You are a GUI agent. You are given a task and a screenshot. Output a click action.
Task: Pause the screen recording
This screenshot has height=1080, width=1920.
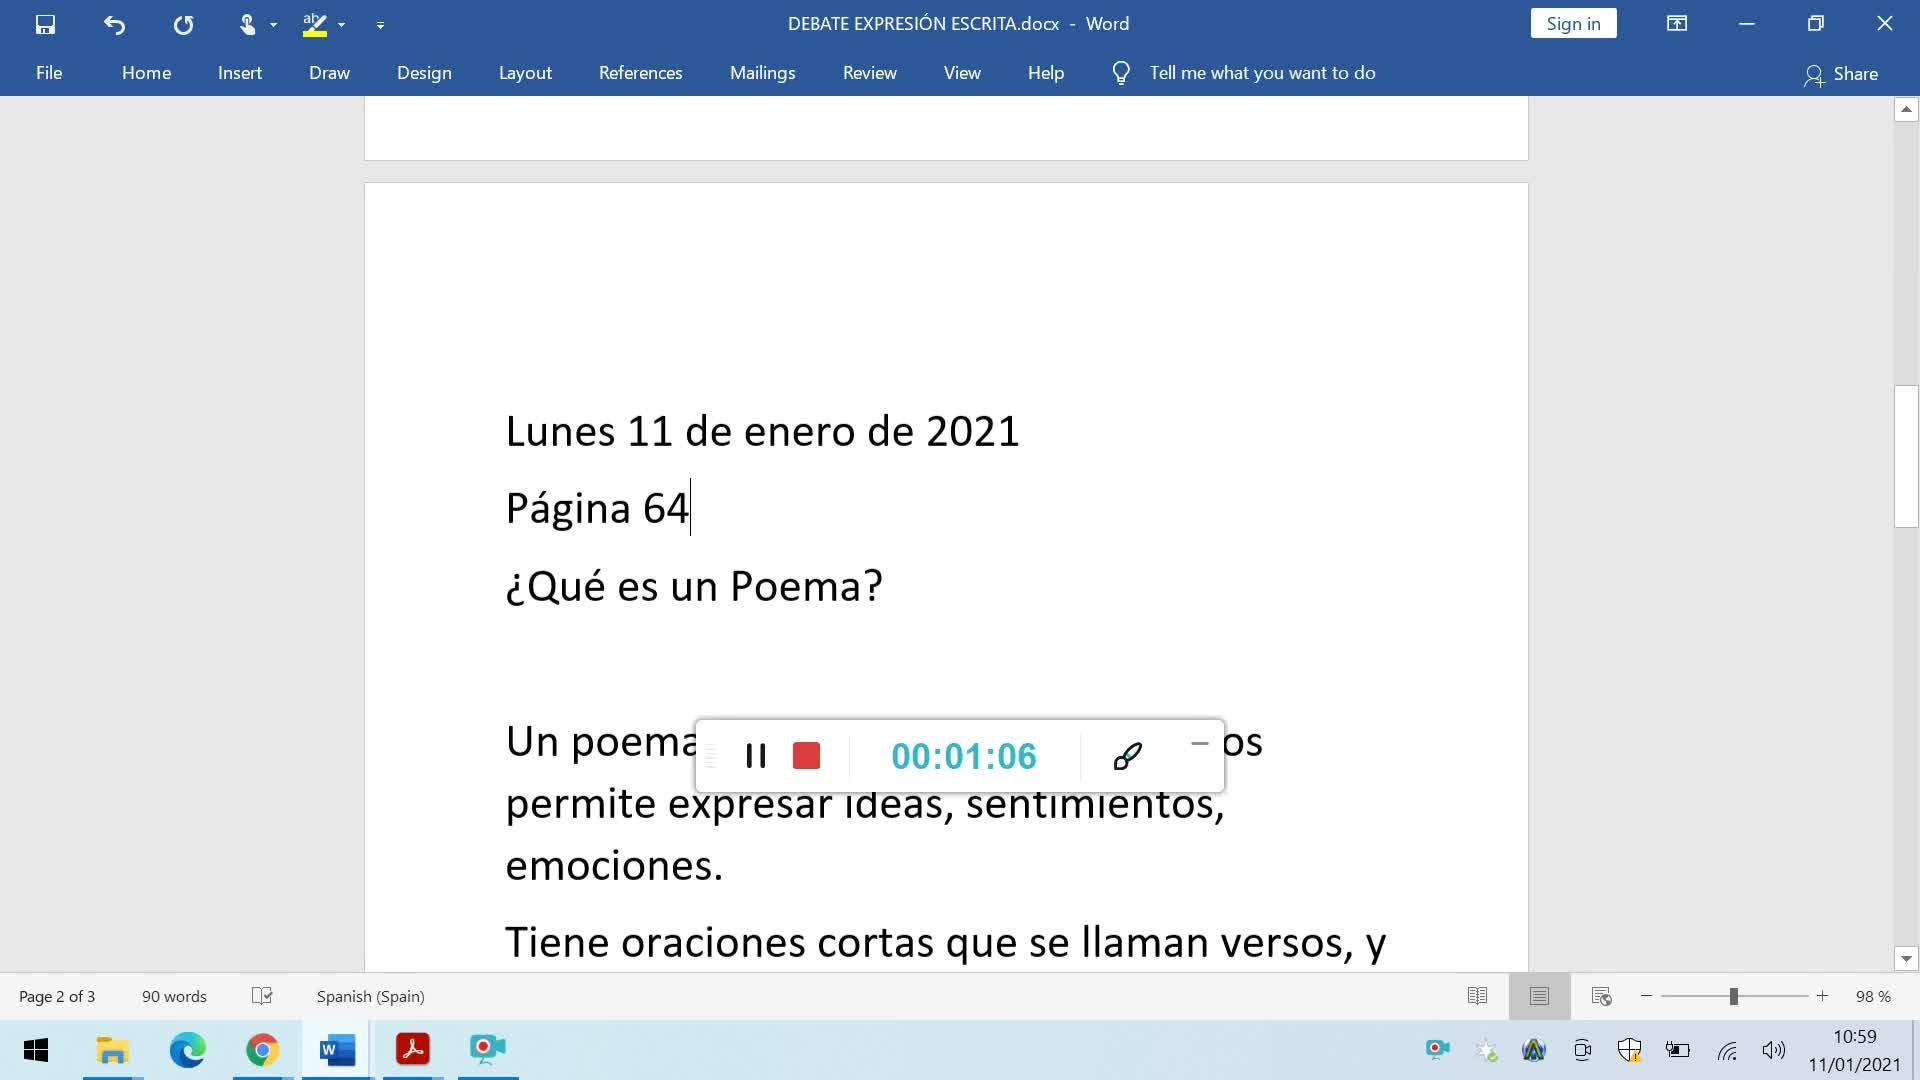[756, 756]
